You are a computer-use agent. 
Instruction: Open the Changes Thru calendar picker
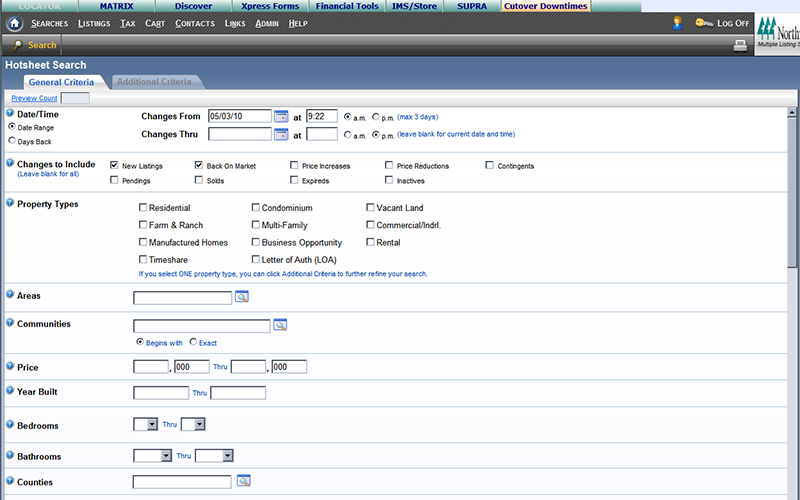pos(281,134)
